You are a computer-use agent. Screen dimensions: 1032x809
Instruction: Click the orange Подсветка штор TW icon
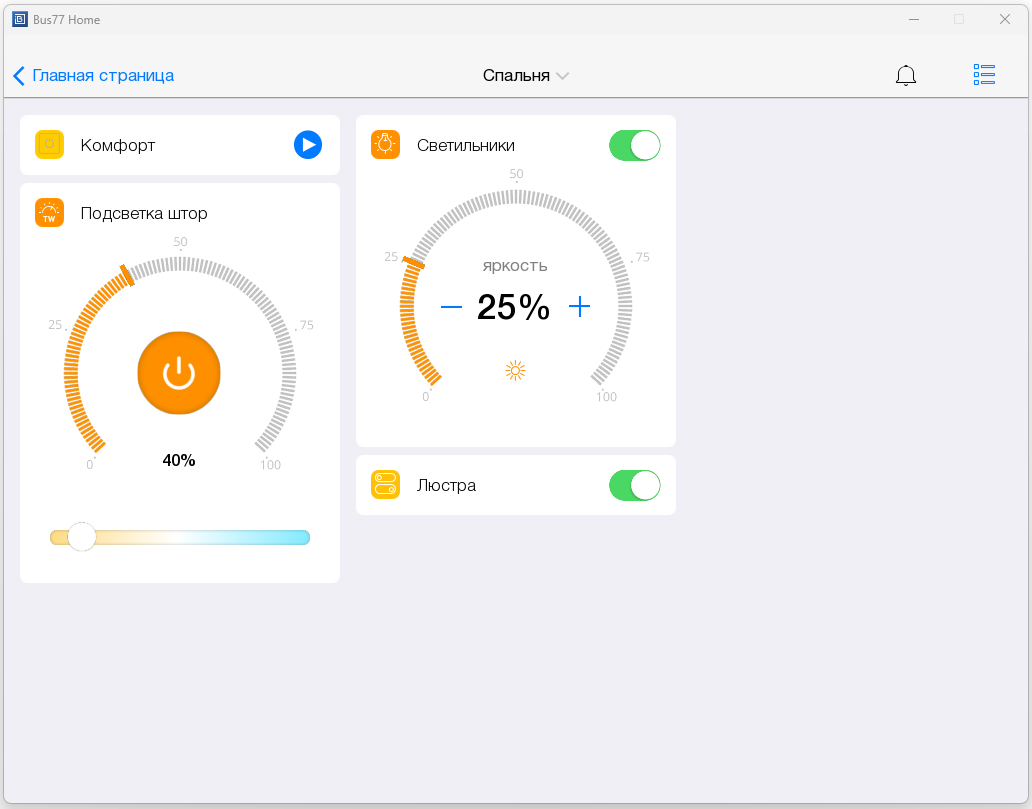click(49, 213)
